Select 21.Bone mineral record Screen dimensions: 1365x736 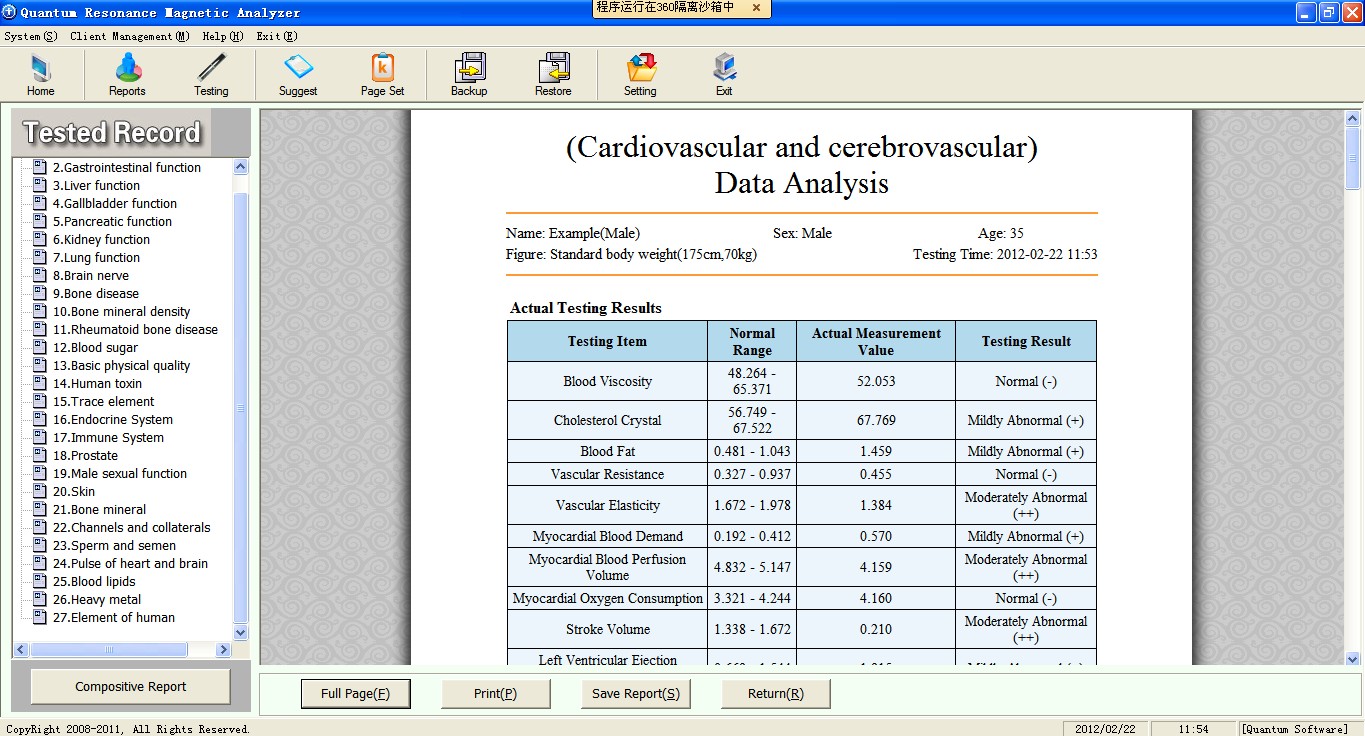click(99, 509)
